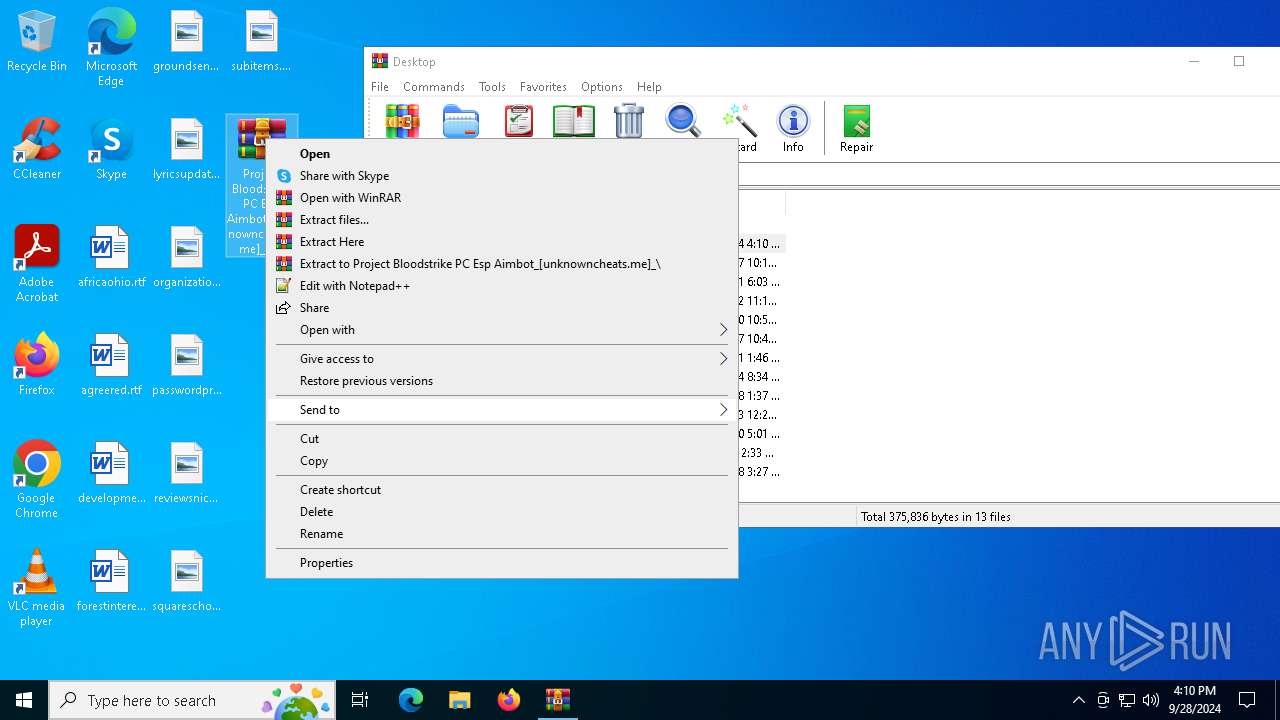This screenshot has width=1280, height=720.
Task: Click WinRAR Extract To folder icon
Action: click(x=461, y=121)
